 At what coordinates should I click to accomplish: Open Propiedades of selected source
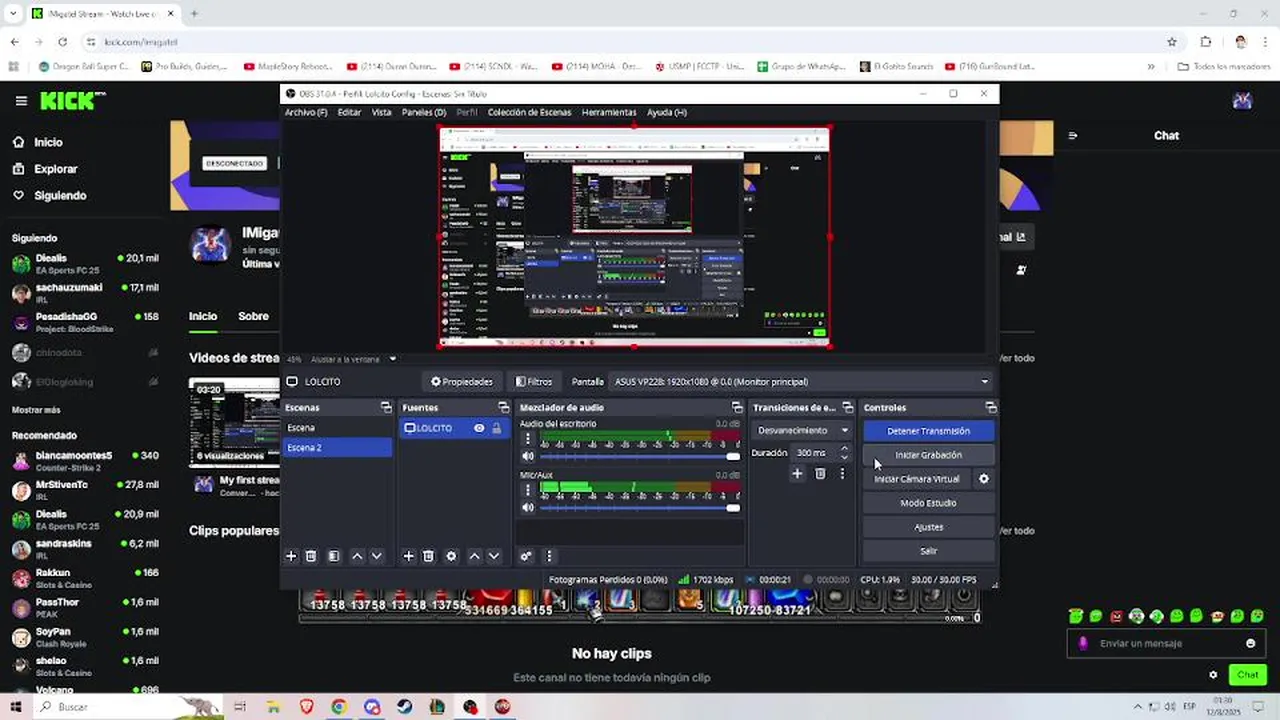click(x=461, y=382)
